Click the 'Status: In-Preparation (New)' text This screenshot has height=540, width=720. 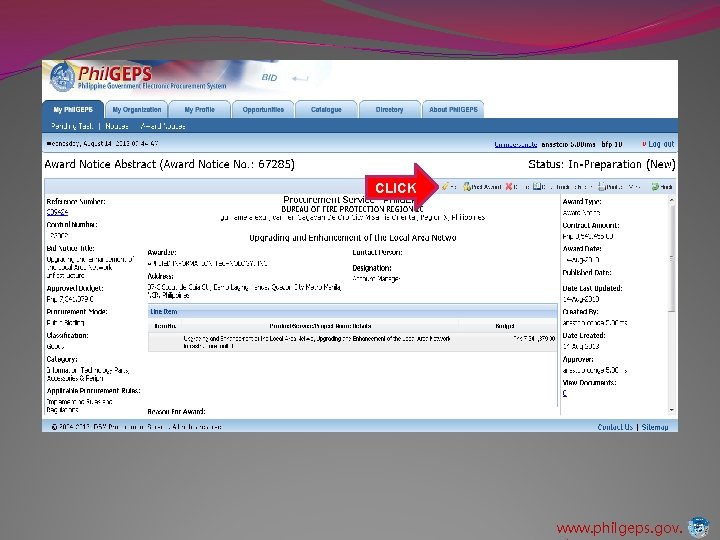coord(602,164)
